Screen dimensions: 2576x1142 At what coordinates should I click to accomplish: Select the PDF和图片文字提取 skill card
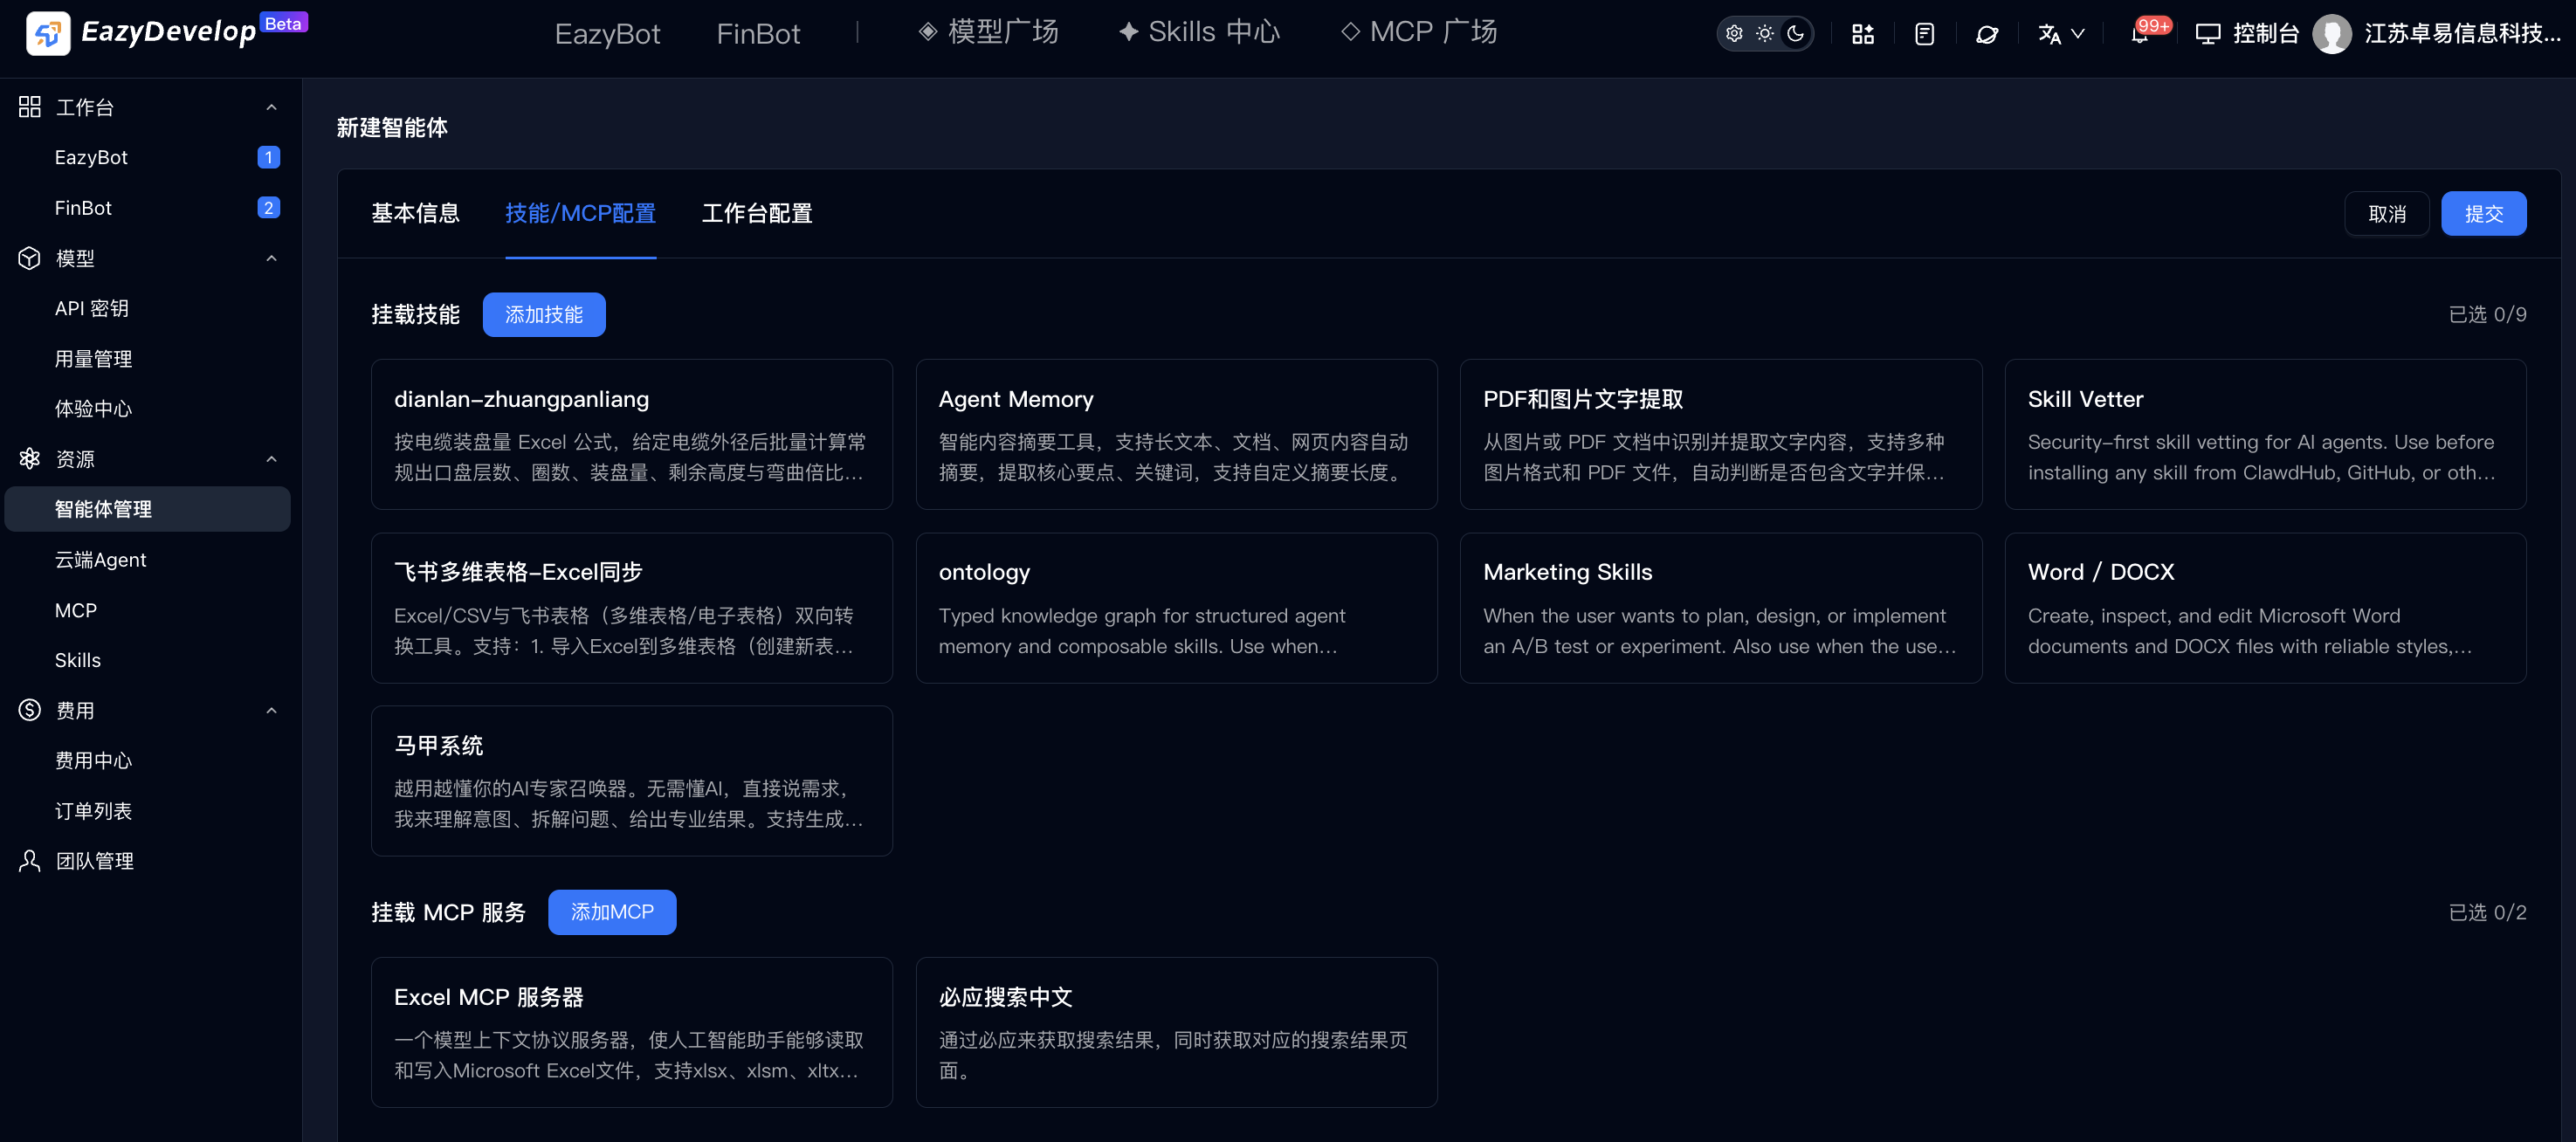click(x=1721, y=435)
